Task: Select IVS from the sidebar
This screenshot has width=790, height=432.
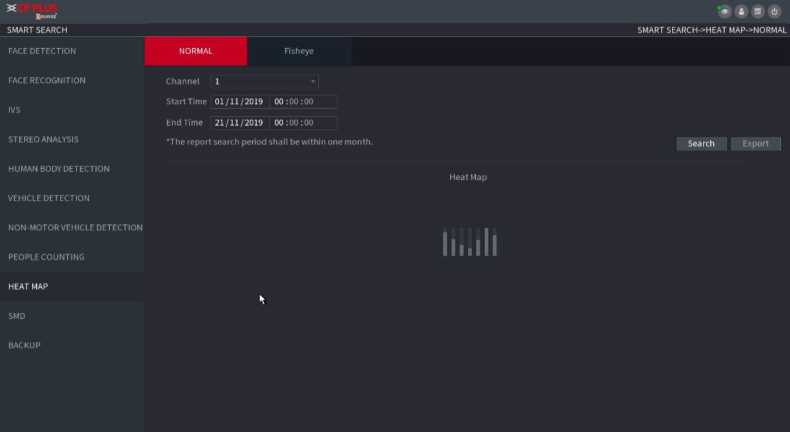Action: (x=15, y=110)
